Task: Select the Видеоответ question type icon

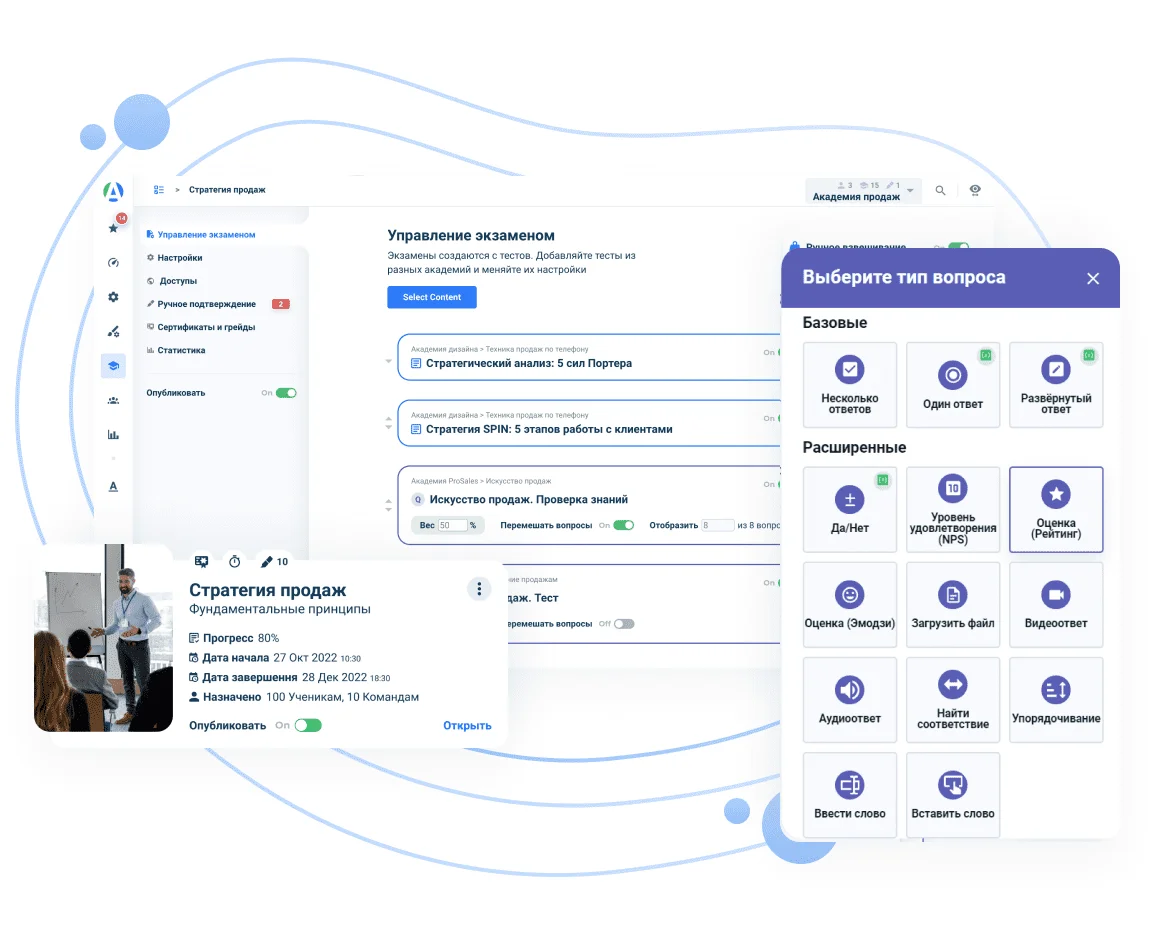Action: pyautogui.click(x=1055, y=597)
